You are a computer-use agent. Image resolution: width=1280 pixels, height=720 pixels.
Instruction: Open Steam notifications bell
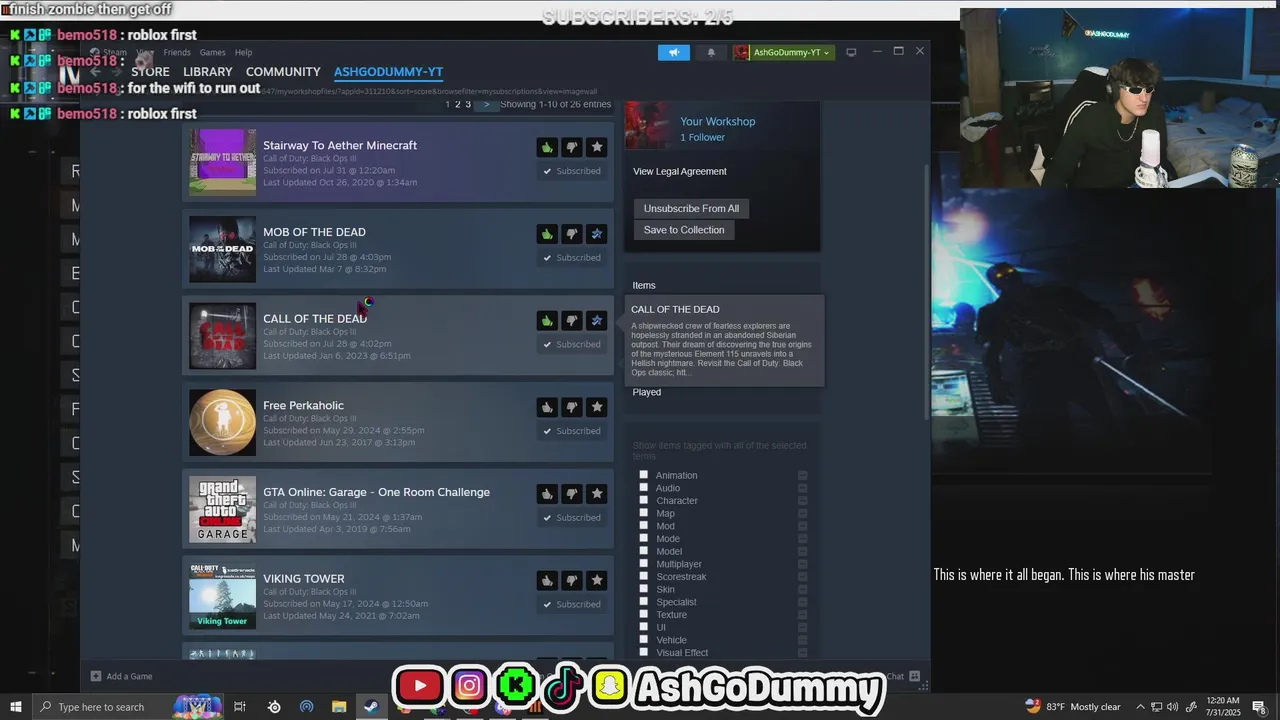coord(711,52)
